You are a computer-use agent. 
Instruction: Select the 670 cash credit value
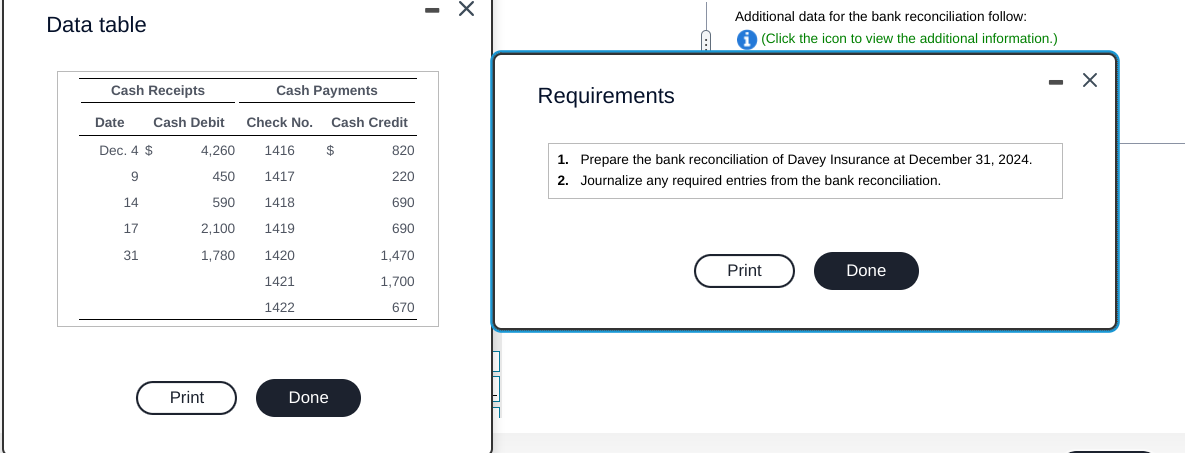404,308
